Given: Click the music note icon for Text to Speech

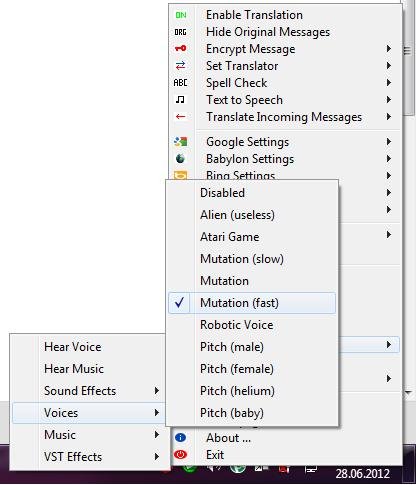Looking at the screenshot, I should 180,99.
